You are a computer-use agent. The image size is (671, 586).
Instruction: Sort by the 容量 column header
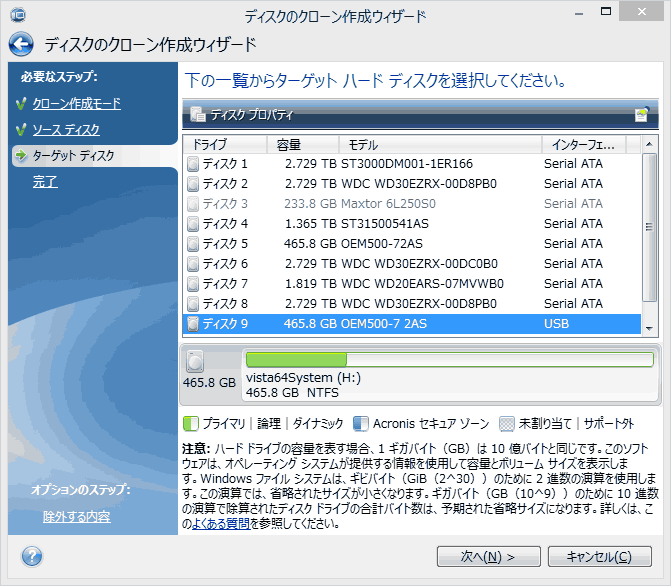303,145
